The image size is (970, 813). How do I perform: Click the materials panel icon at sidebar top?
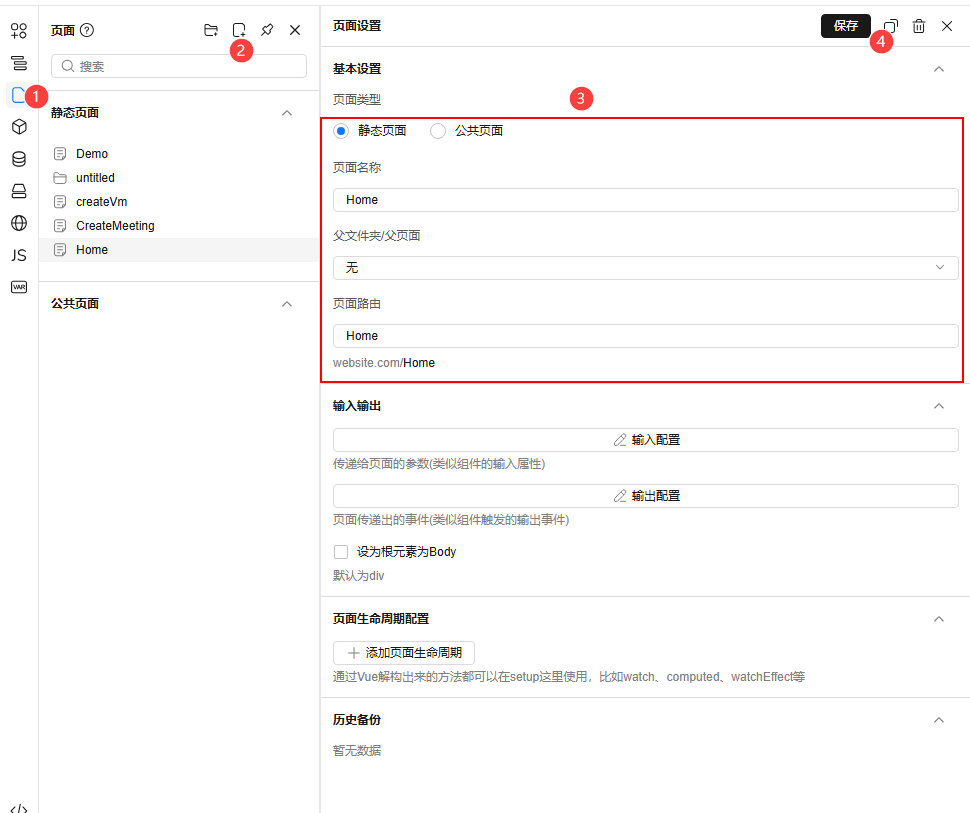point(18,31)
